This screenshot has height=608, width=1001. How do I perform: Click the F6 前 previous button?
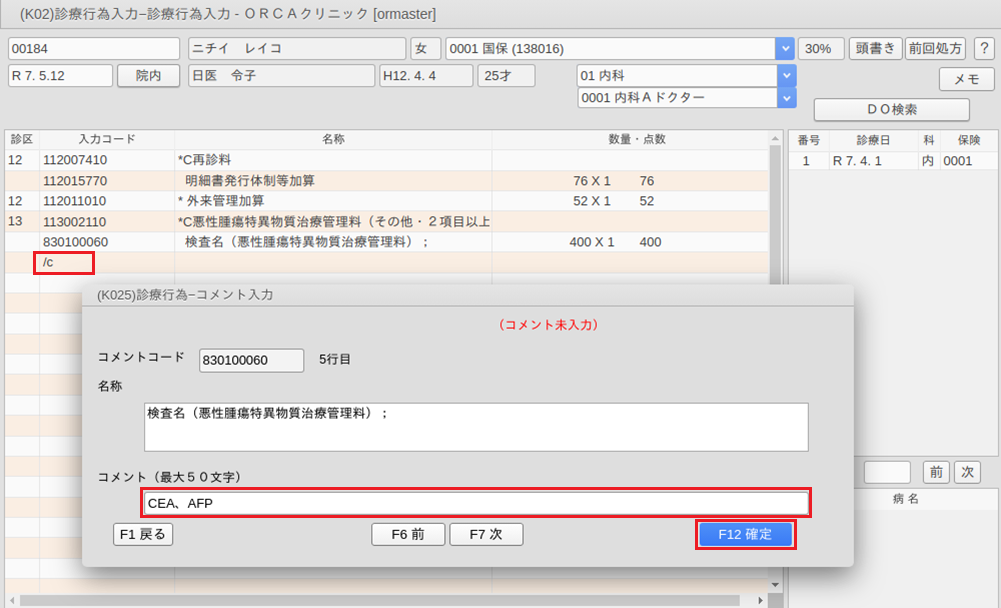pos(408,534)
